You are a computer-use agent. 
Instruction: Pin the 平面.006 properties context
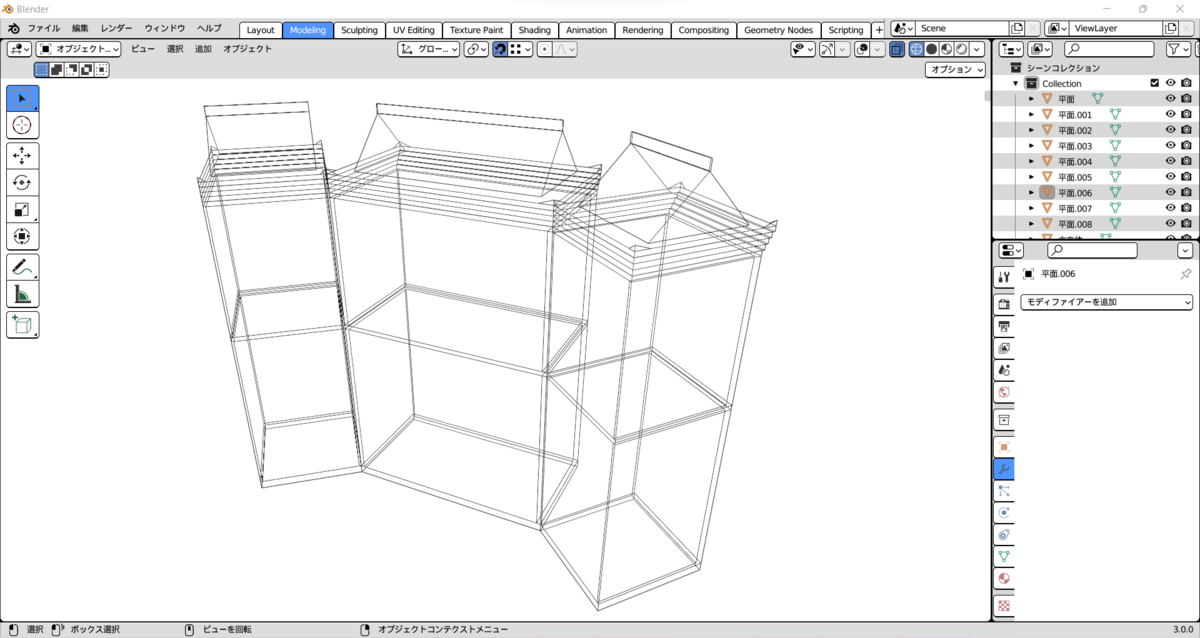pos(1185,274)
